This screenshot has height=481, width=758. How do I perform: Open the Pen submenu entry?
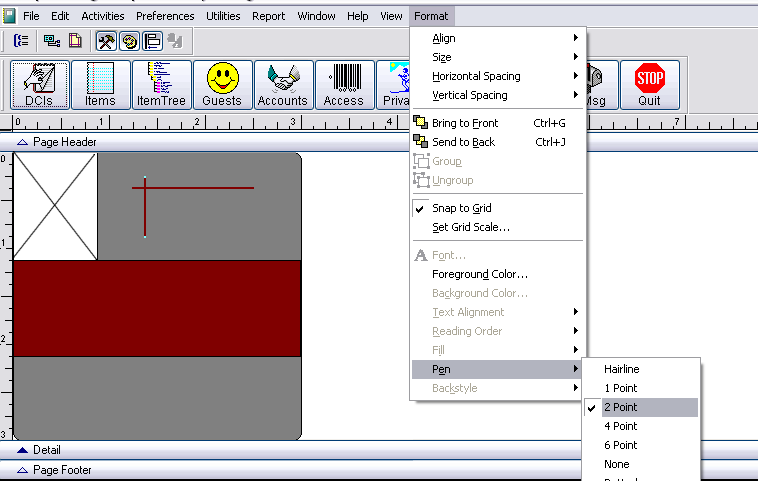tap(497, 369)
